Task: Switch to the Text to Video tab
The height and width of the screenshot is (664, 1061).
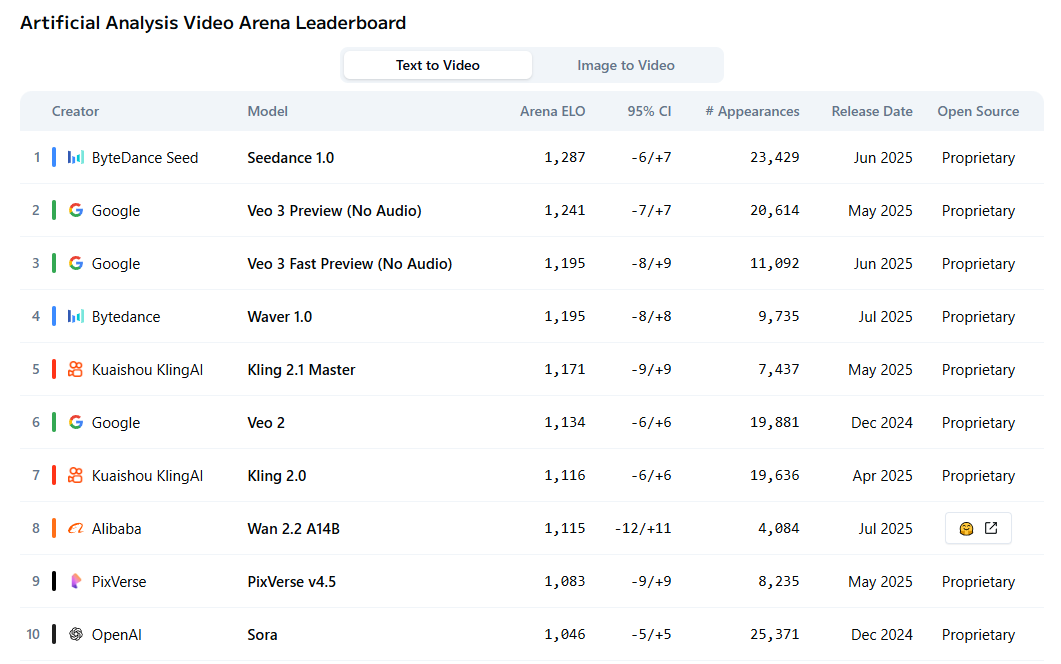Action: coord(438,66)
